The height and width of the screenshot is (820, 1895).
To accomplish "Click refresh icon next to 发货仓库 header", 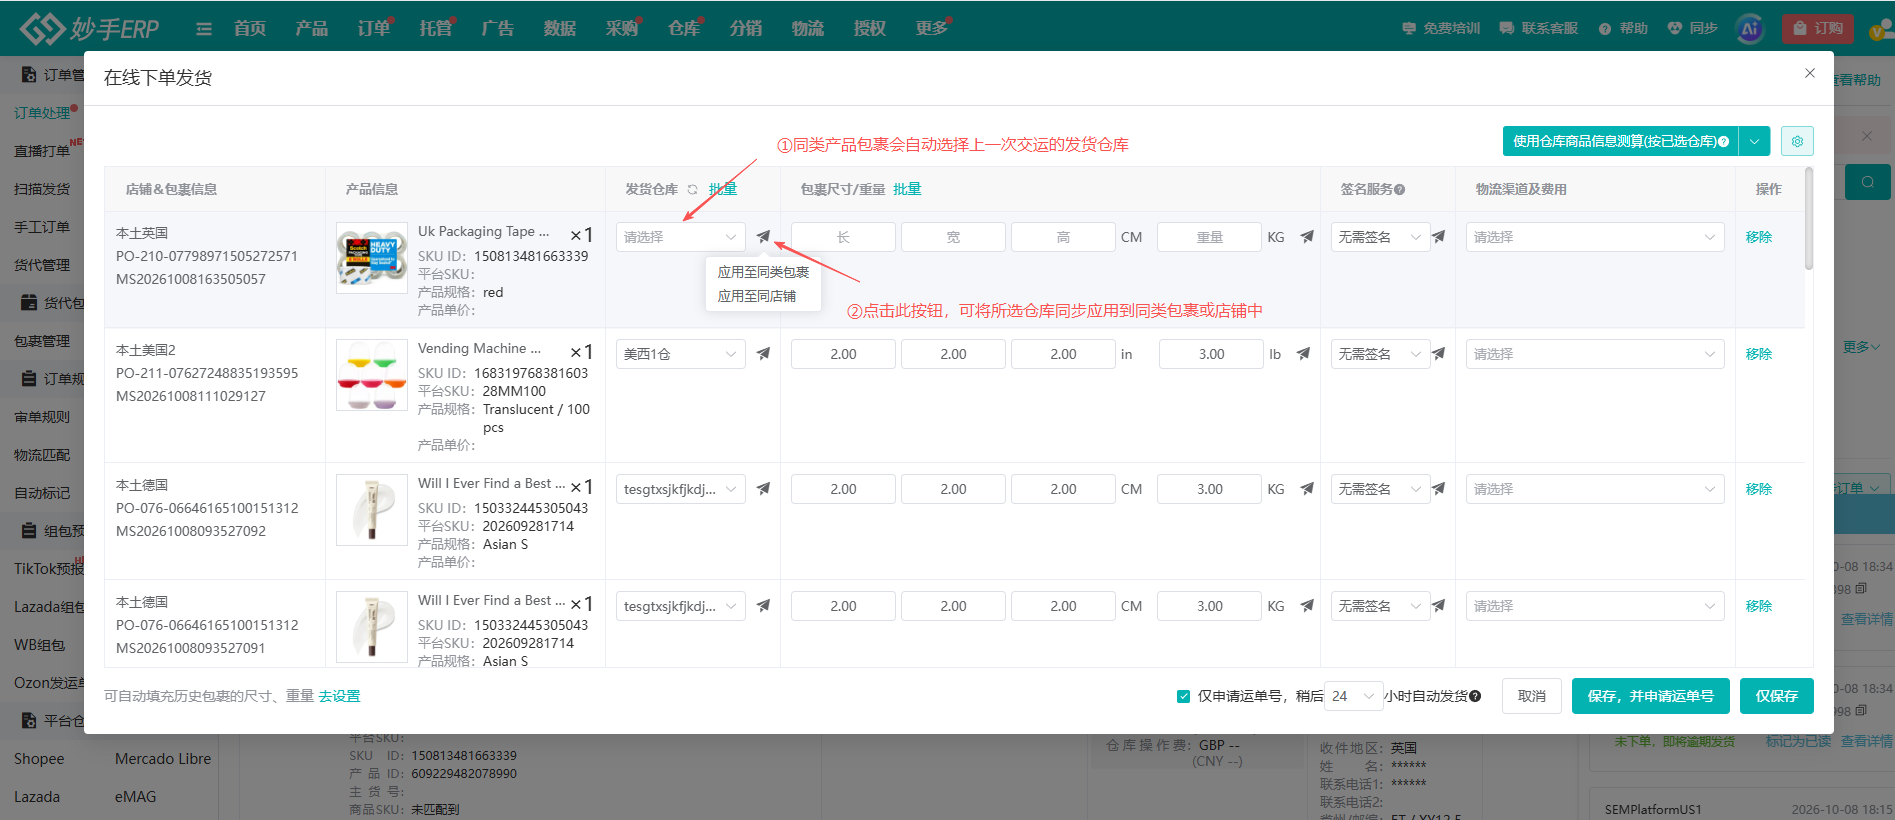I will click(x=692, y=189).
